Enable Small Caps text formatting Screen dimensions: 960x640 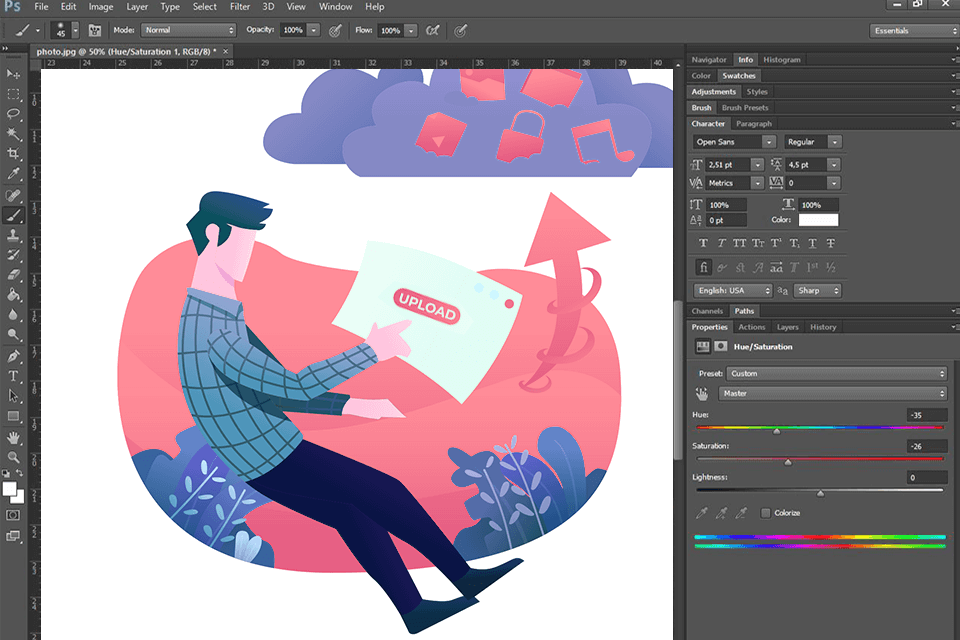[758, 242]
